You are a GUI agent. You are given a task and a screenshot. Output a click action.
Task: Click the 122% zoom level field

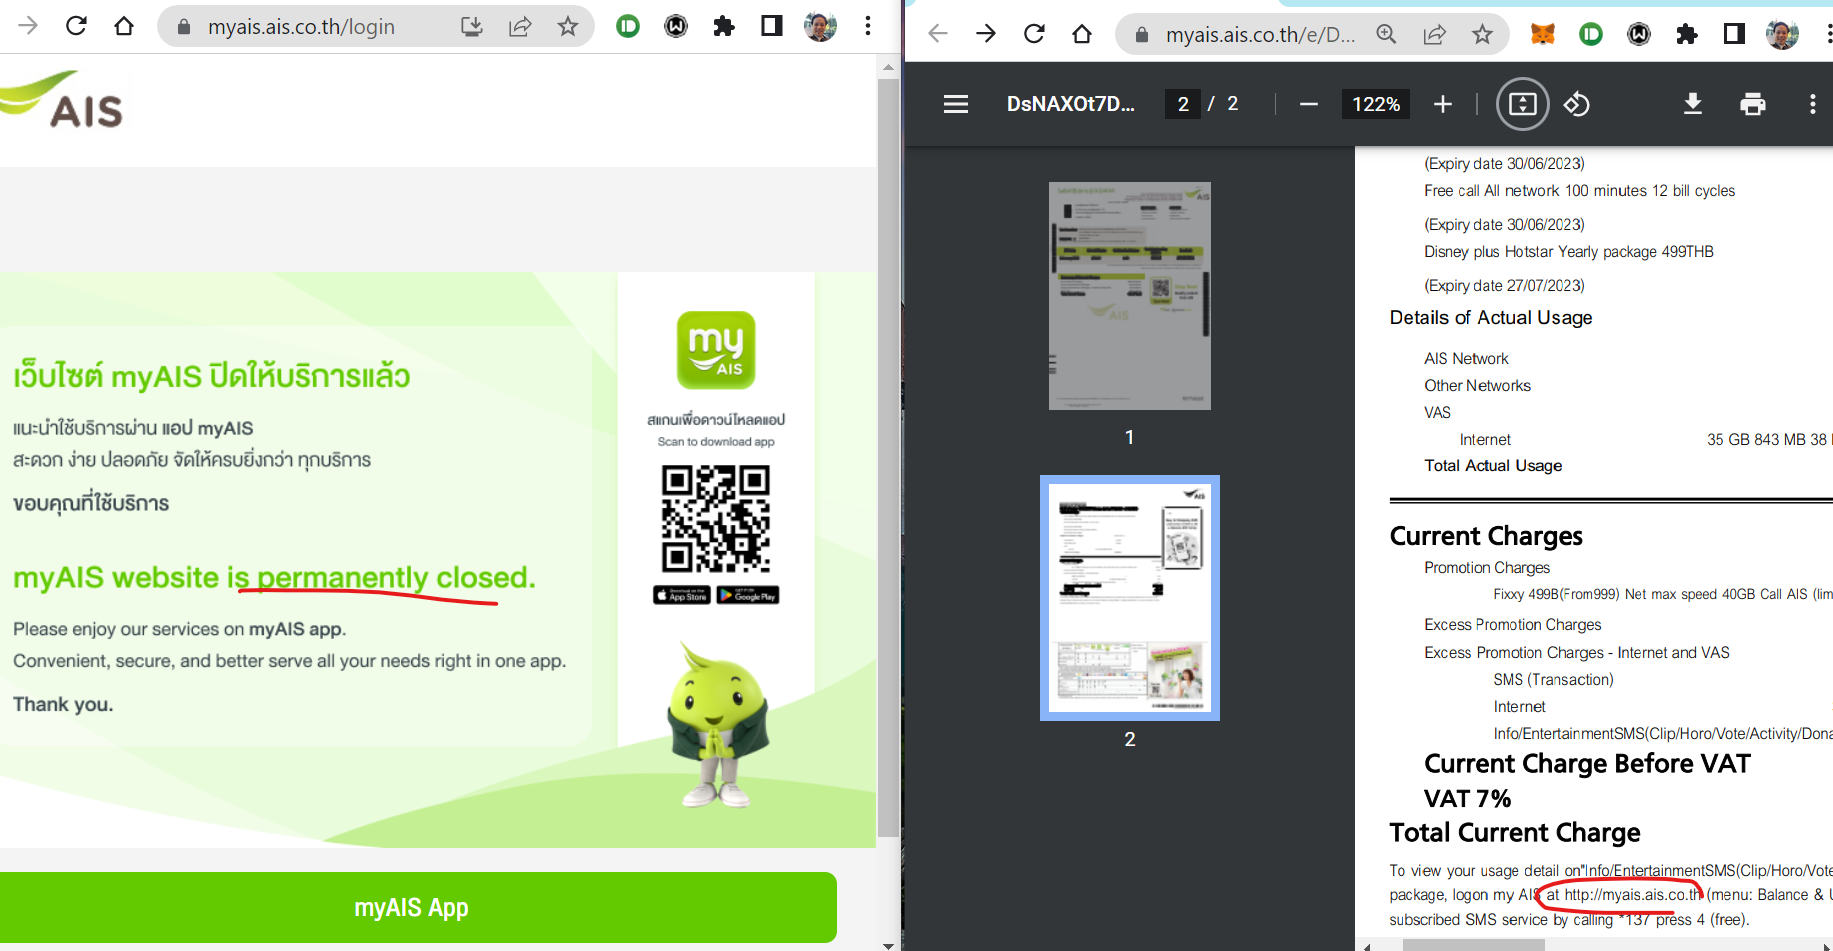coord(1376,104)
